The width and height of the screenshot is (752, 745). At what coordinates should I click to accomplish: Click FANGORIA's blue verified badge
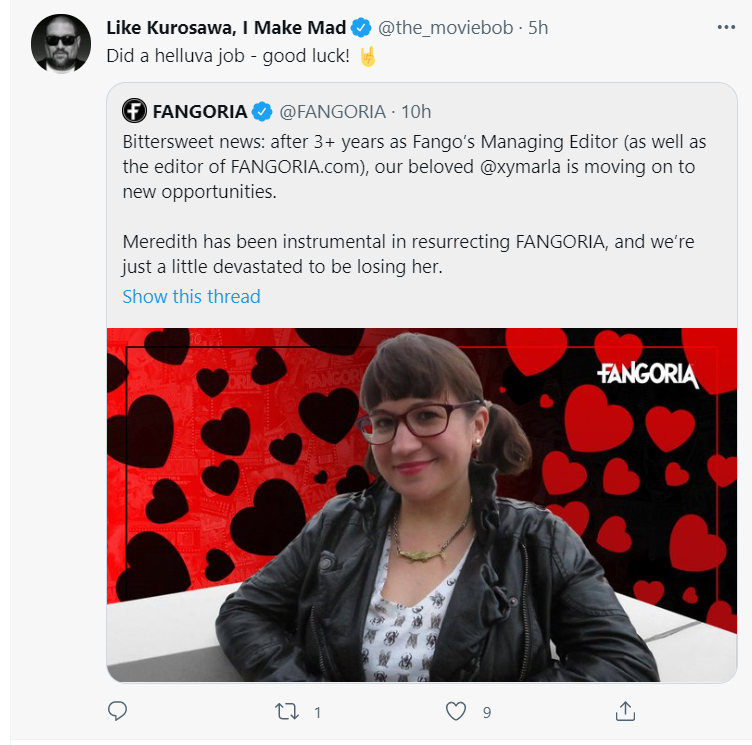tap(262, 111)
